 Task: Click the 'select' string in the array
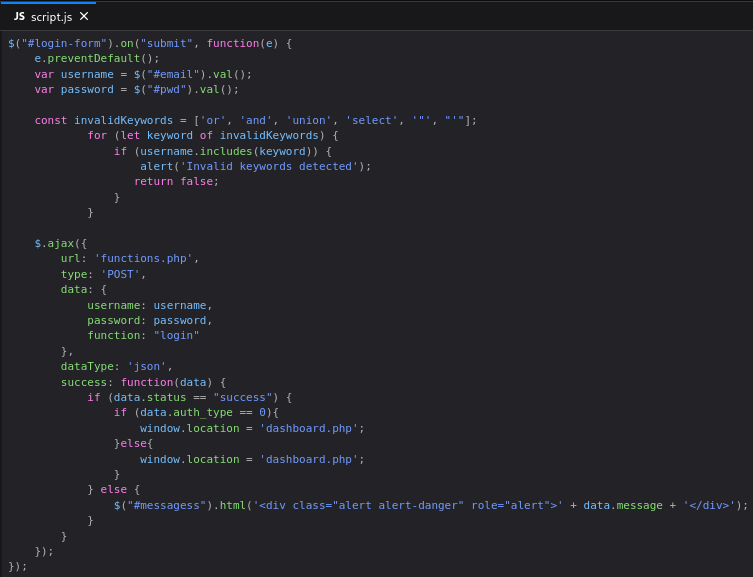[372, 120]
